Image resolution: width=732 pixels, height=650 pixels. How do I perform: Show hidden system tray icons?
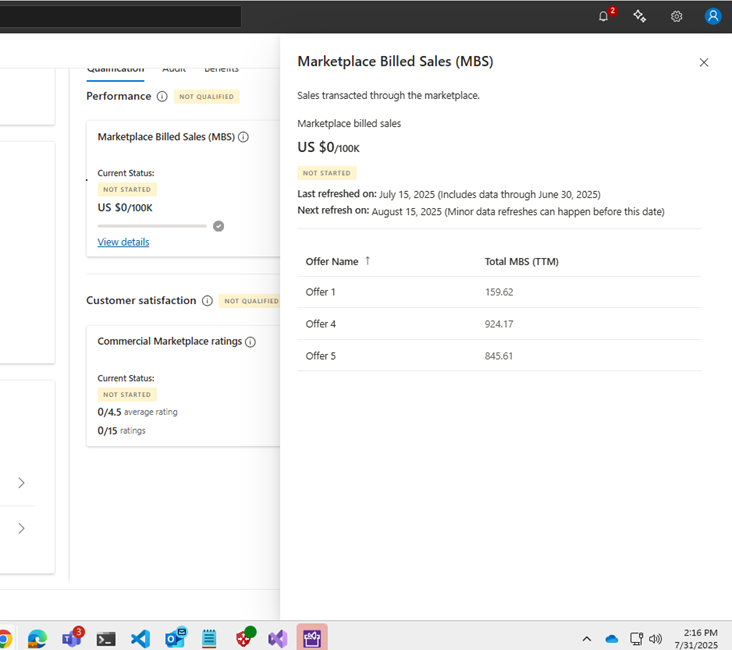(587, 639)
